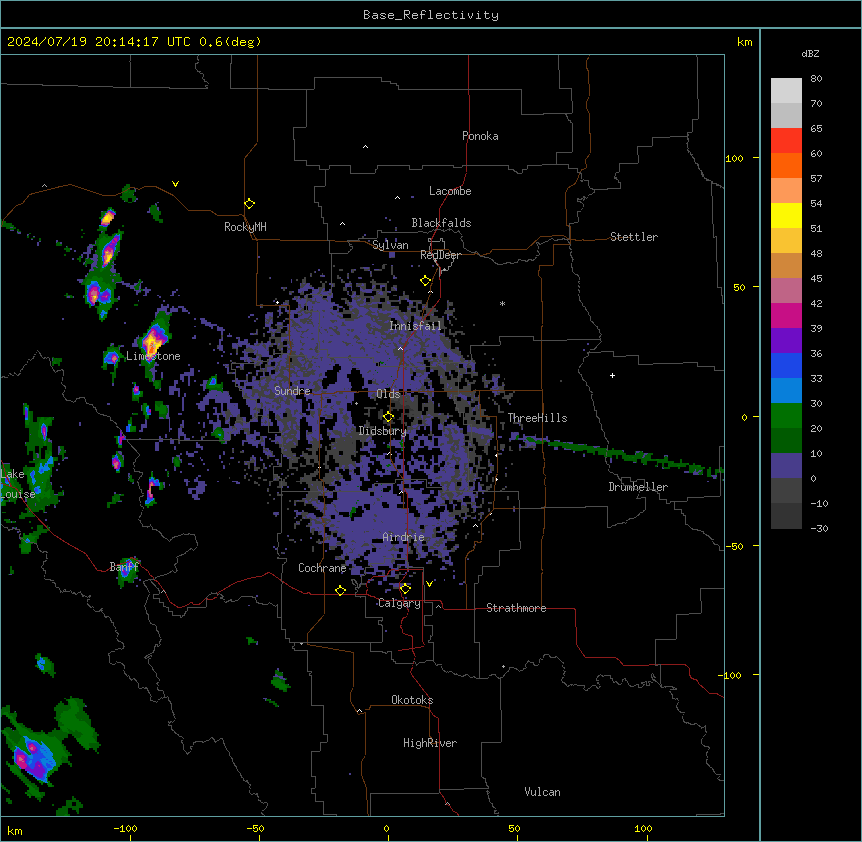This screenshot has height=842, width=862.
Task: Click the HighRiver city label
Action: (430, 743)
